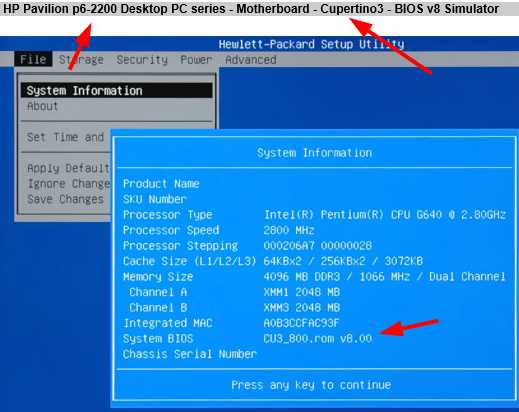Click the Processor Type label

tap(168, 215)
